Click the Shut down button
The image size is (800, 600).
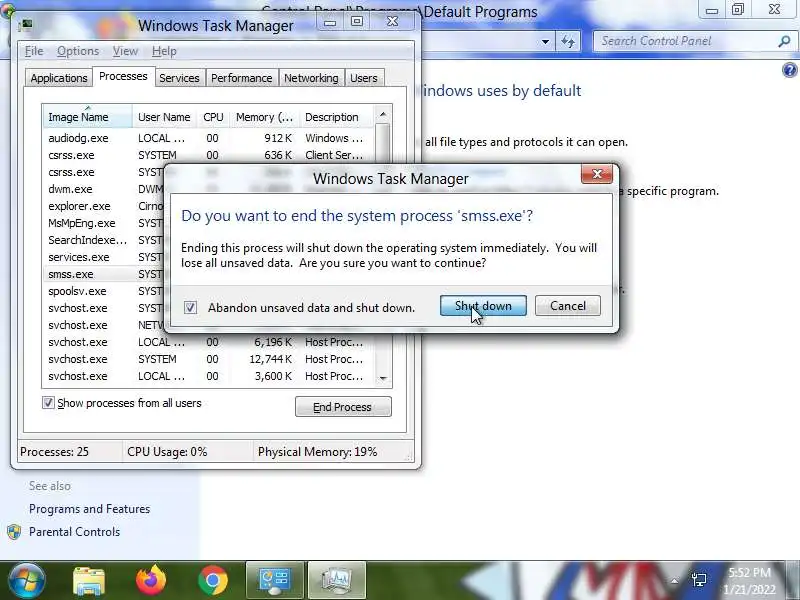pos(483,306)
